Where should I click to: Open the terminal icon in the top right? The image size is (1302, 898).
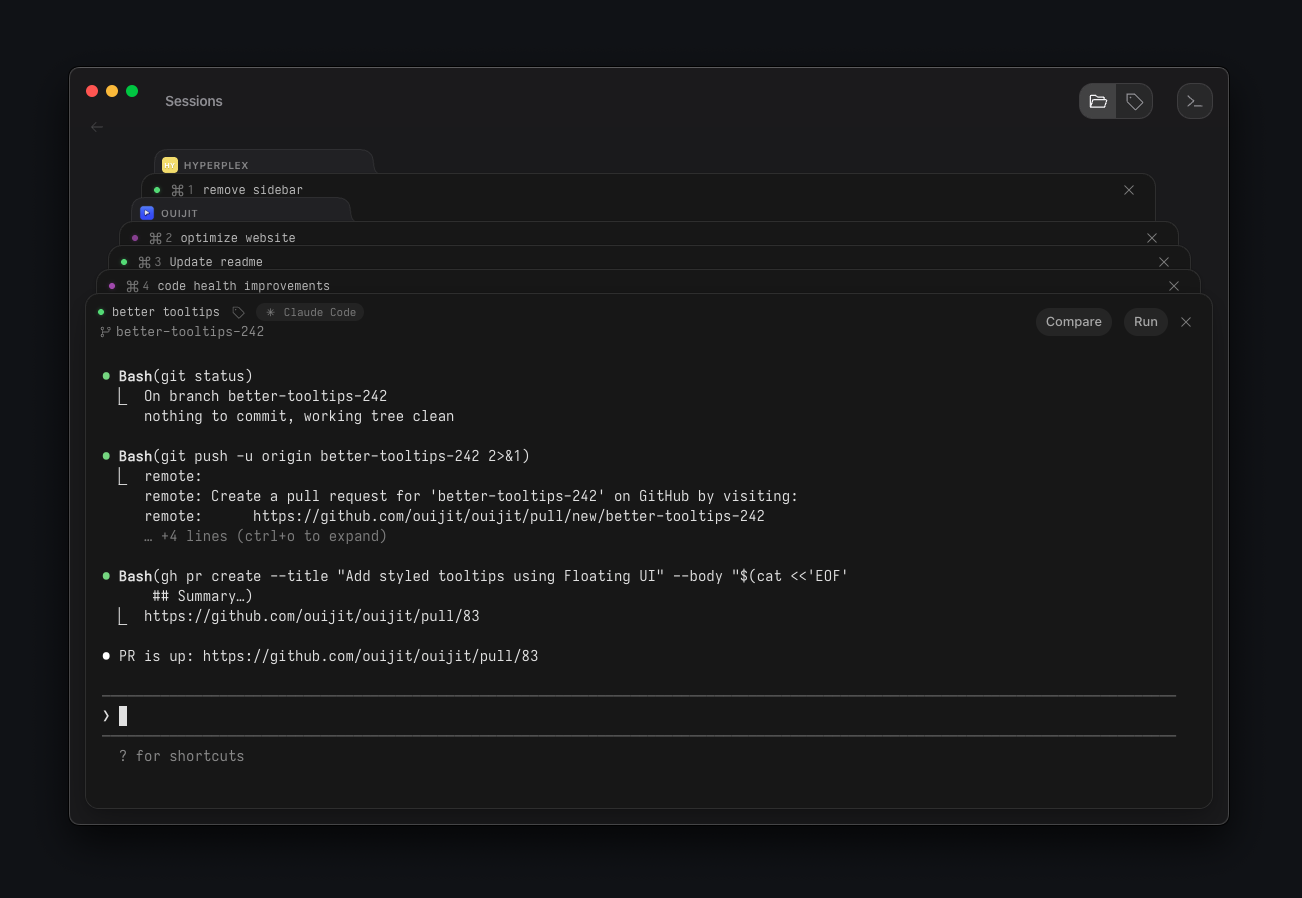coord(1194,101)
